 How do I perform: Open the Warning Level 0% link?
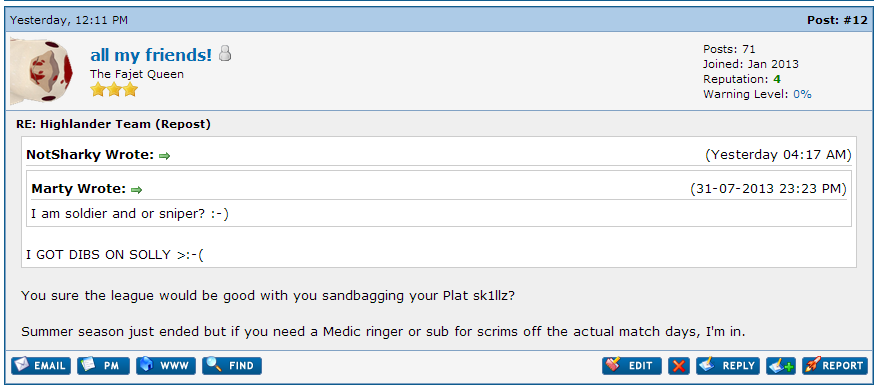click(802, 94)
